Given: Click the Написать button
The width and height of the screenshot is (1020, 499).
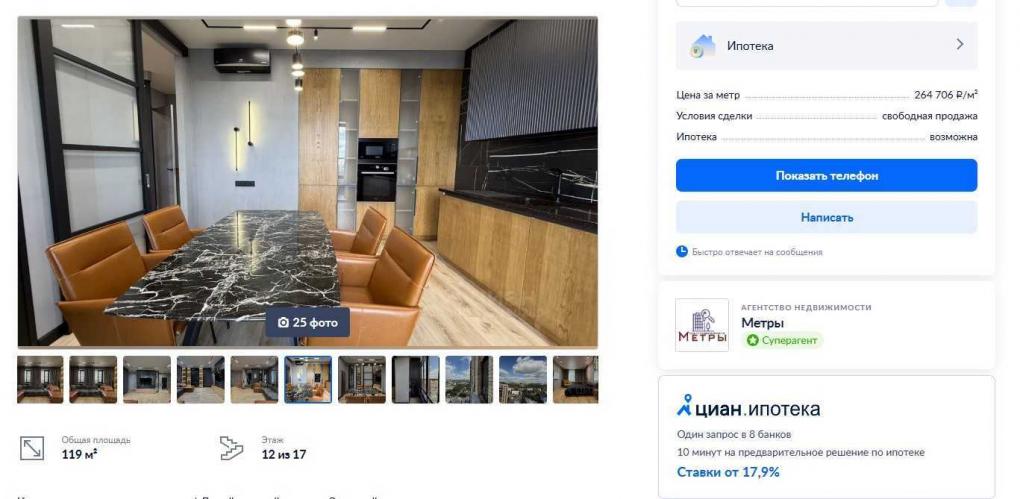Looking at the screenshot, I should point(826,217).
